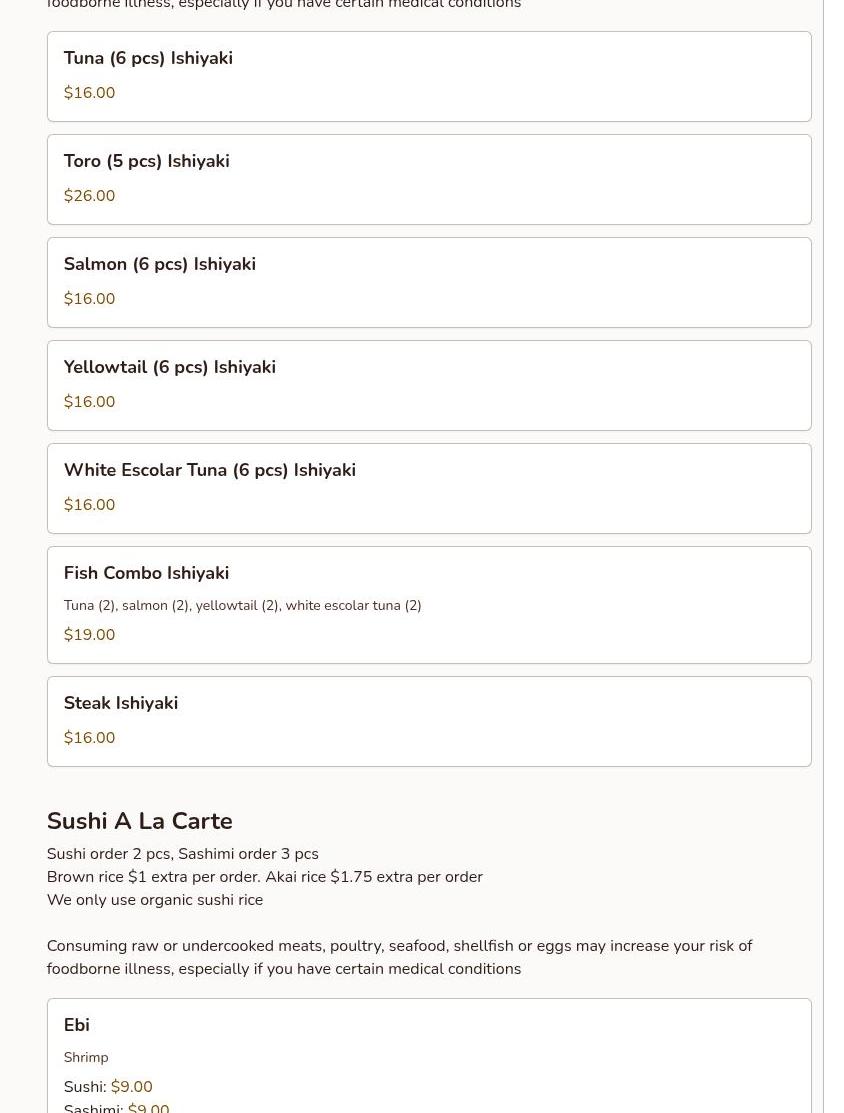Click the Shrimp description under Ebi
Image resolution: width=844 pixels, height=1113 pixels.
click(86, 1058)
